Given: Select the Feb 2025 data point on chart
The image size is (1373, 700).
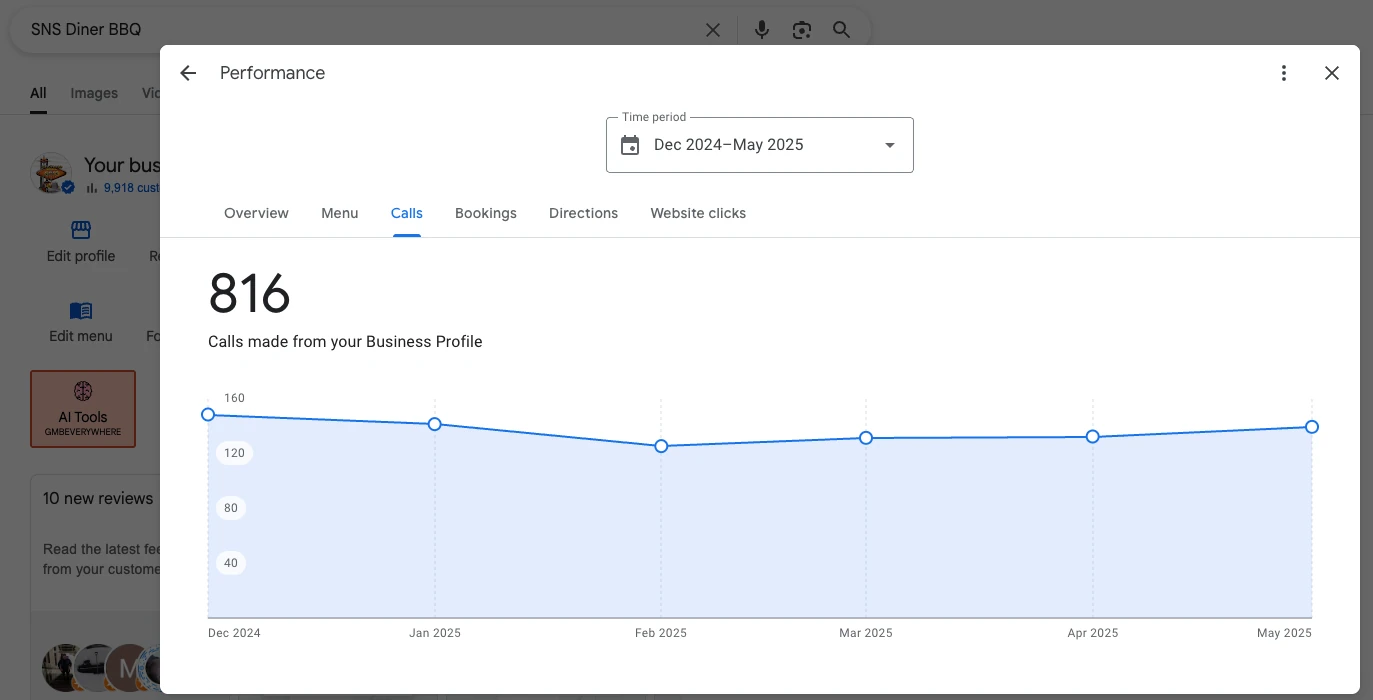Looking at the screenshot, I should point(661,446).
